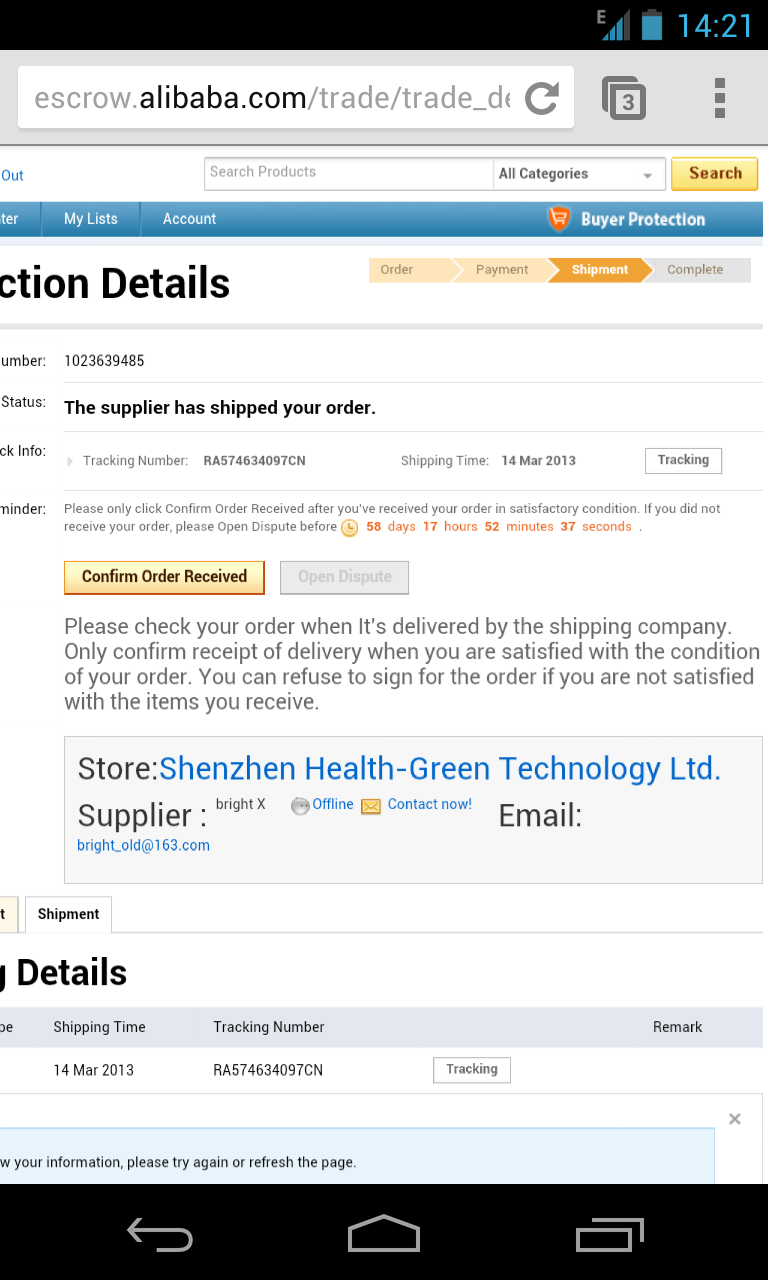Click the supplier Offline status icon
This screenshot has width=768, height=1280.
coord(300,806)
